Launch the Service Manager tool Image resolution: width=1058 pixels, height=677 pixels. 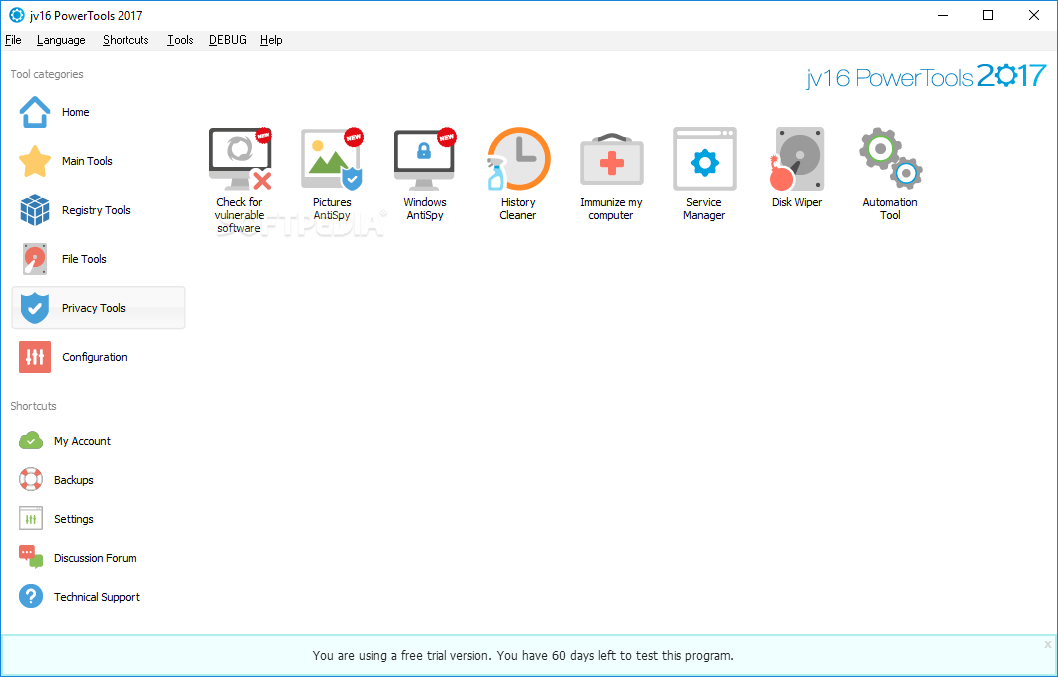(x=704, y=174)
